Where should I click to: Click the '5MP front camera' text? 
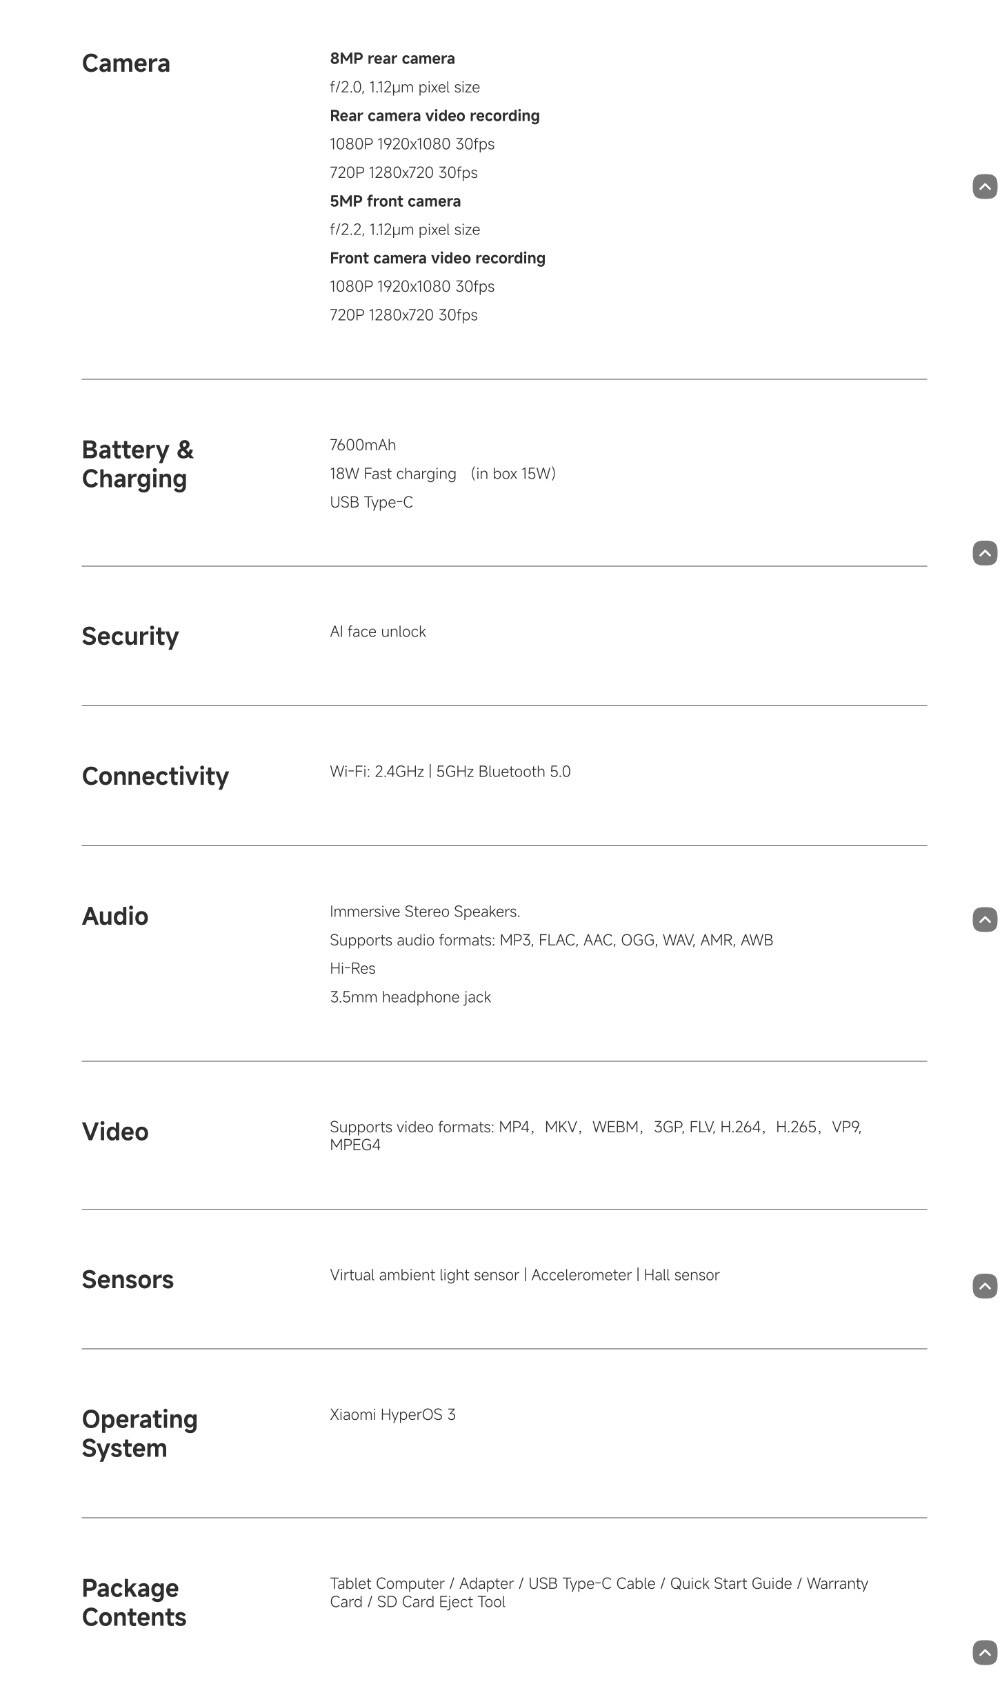pos(395,201)
